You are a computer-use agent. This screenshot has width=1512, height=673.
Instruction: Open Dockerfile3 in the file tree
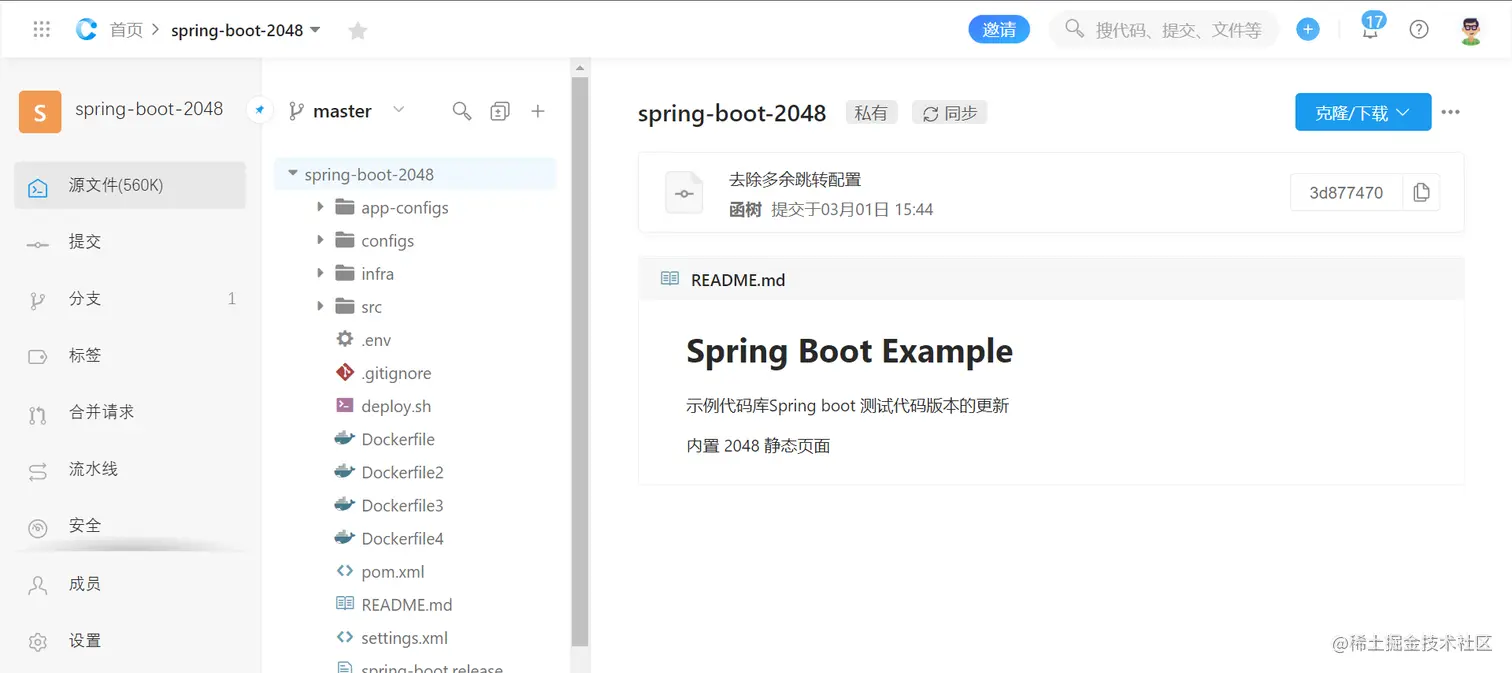(x=402, y=505)
